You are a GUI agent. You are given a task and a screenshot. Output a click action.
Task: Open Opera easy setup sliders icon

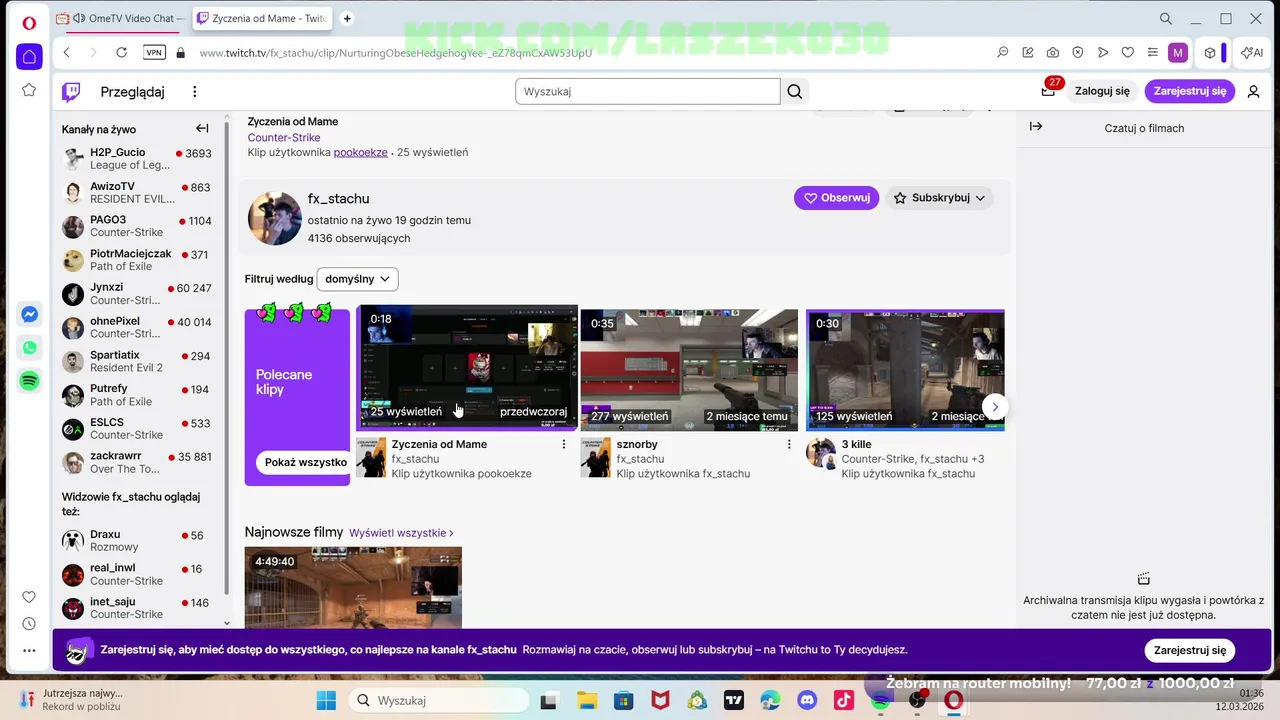click(1153, 52)
